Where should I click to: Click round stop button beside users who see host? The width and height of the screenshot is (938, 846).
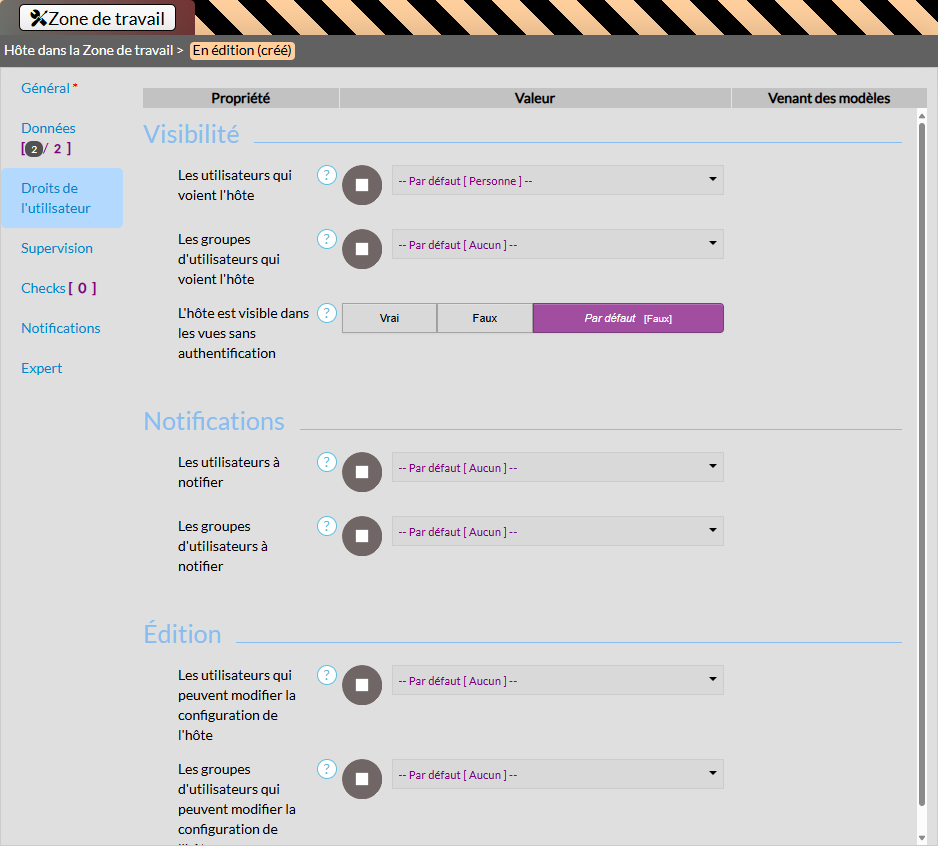pos(362,185)
